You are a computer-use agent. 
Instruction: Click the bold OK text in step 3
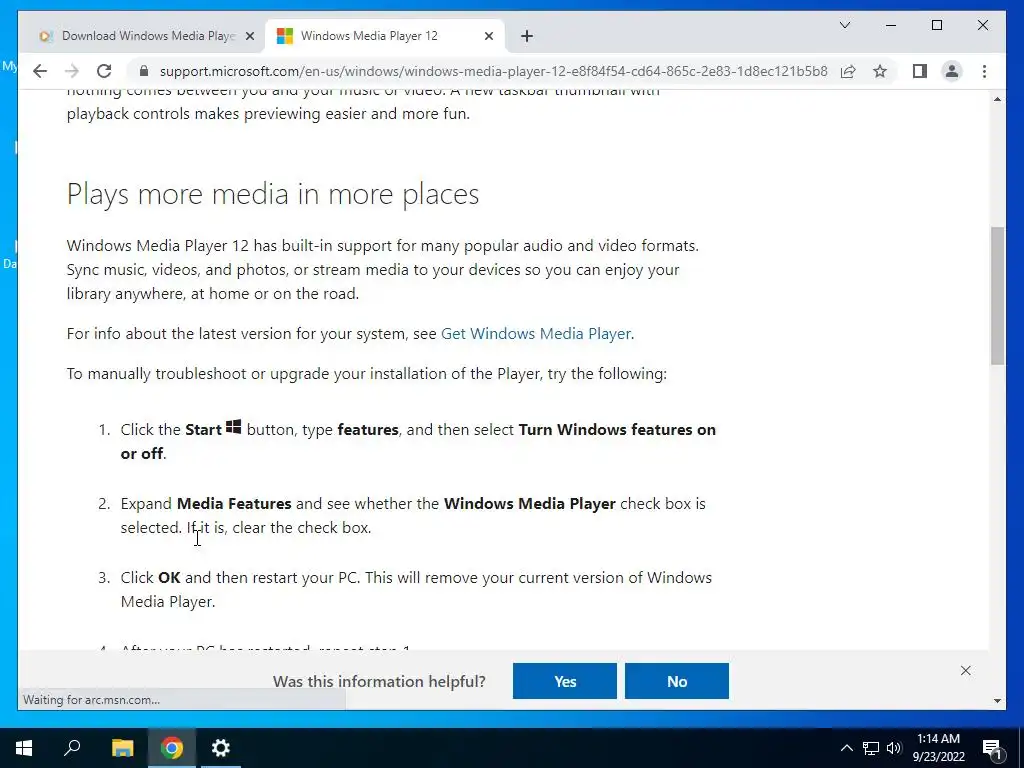[x=169, y=578]
